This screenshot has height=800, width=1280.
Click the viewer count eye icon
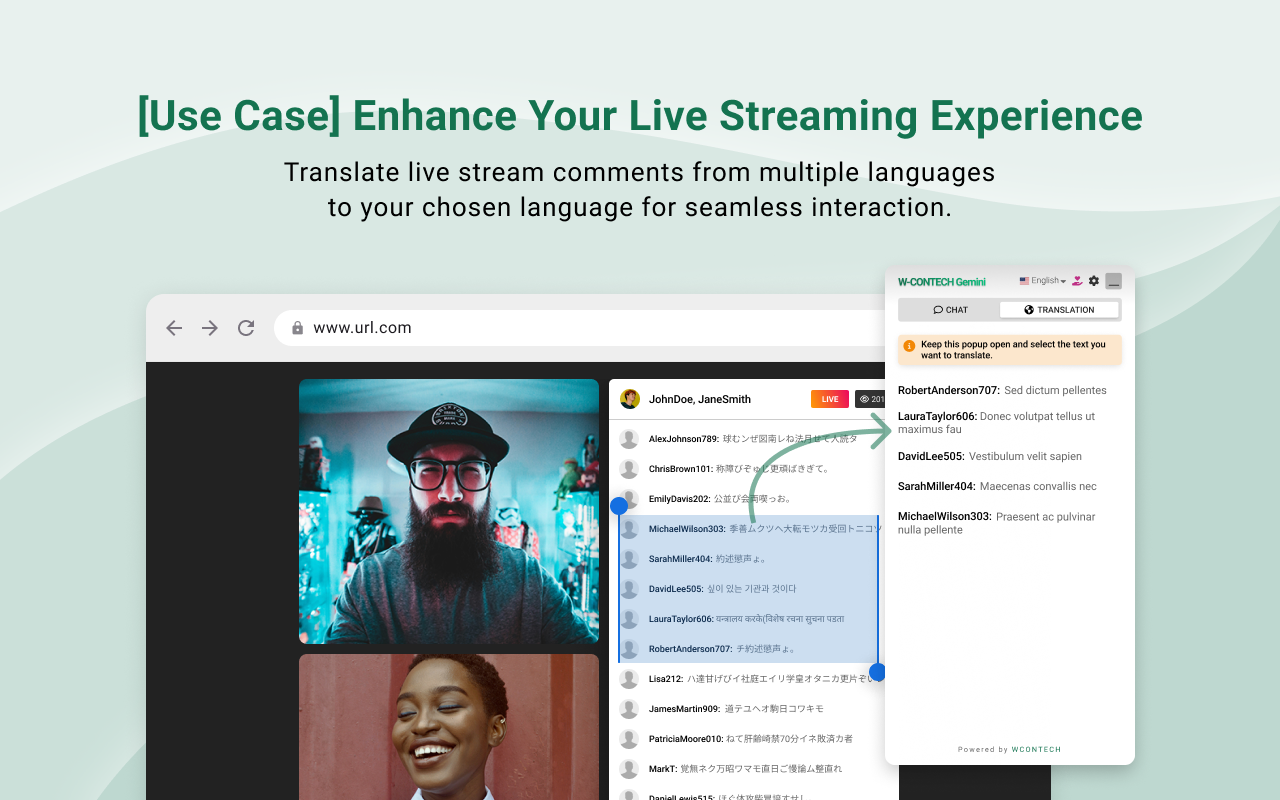(x=864, y=399)
